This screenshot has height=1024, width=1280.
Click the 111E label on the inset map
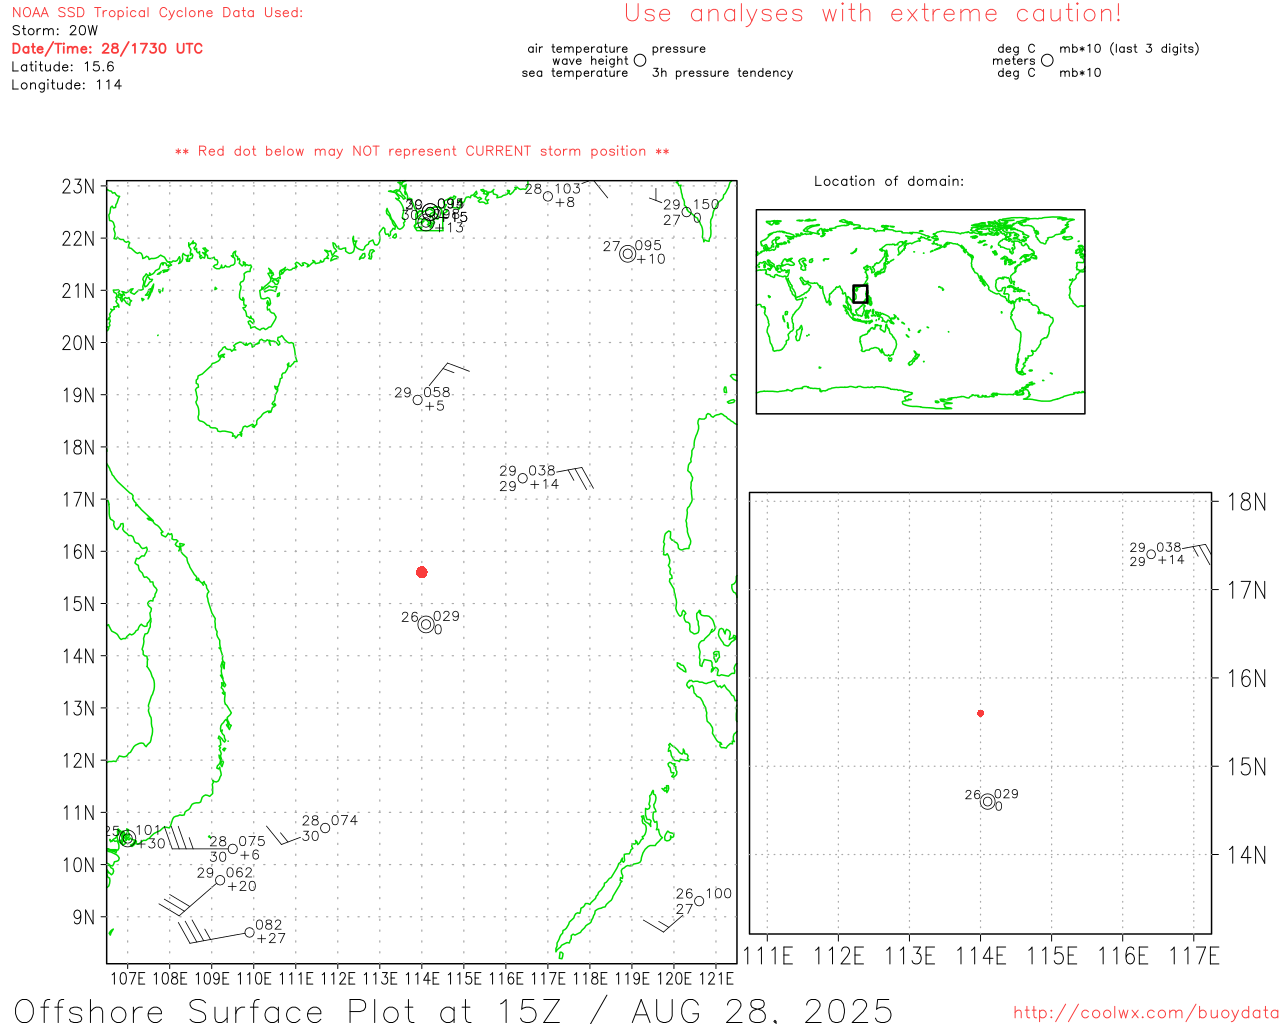767,956
